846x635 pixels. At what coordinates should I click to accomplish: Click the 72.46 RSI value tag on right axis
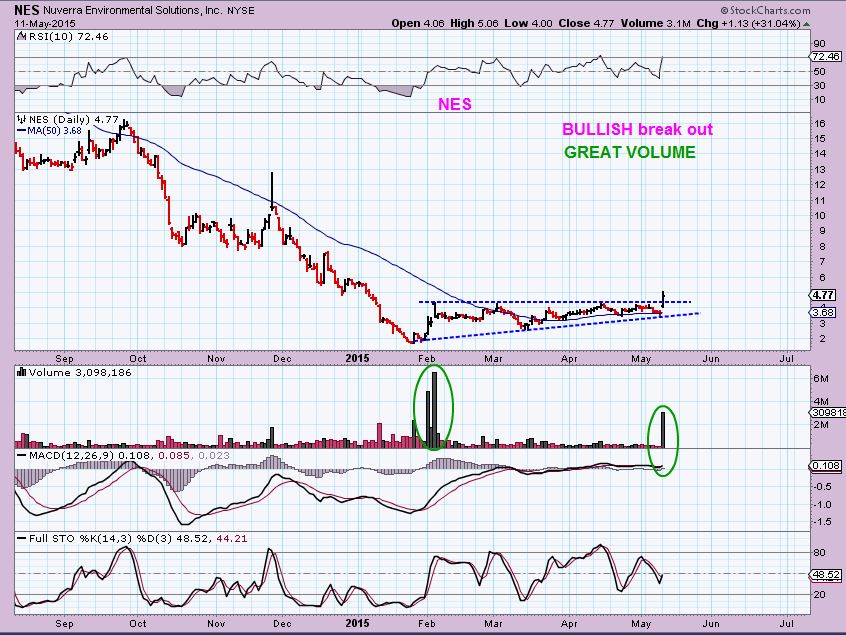coord(825,57)
